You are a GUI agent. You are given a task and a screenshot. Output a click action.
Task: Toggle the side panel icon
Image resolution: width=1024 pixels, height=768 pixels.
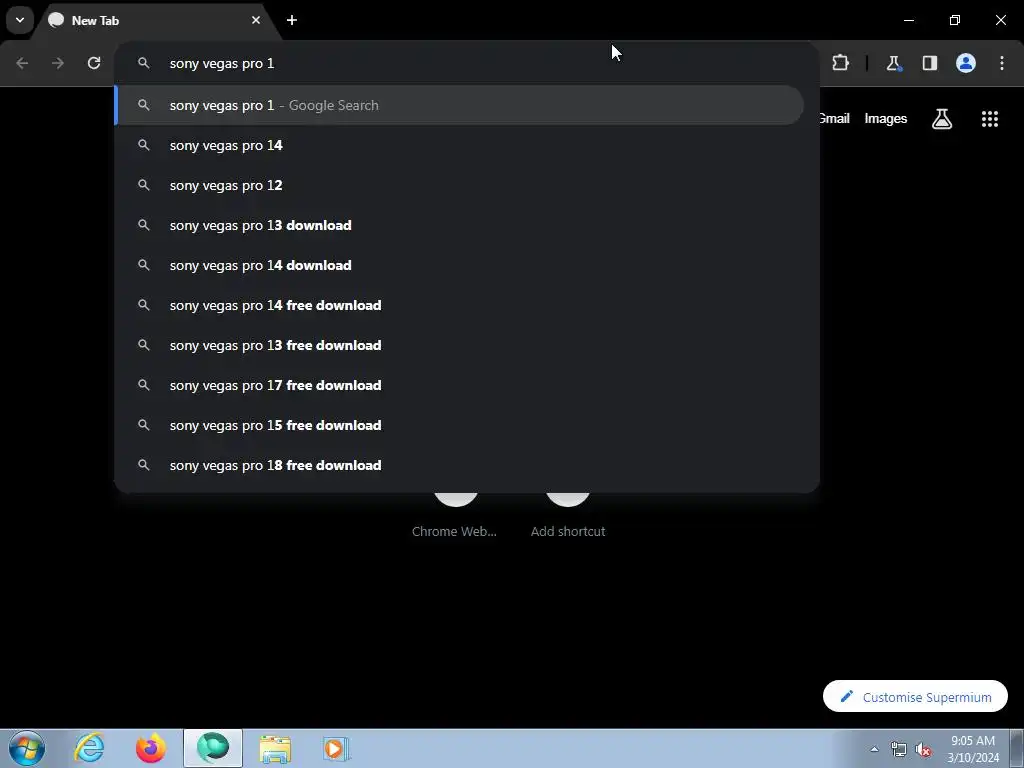pos(929,63)
